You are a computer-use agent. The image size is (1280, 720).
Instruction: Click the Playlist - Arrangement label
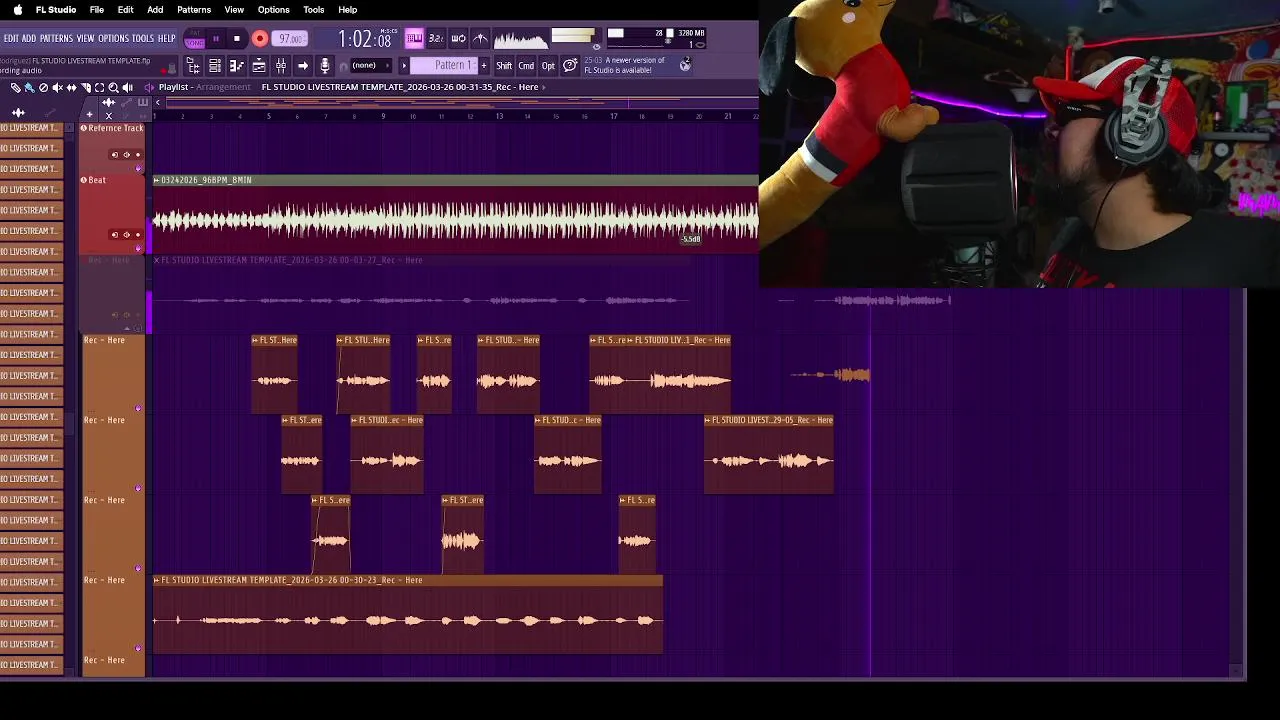click(x=204, y=87)
